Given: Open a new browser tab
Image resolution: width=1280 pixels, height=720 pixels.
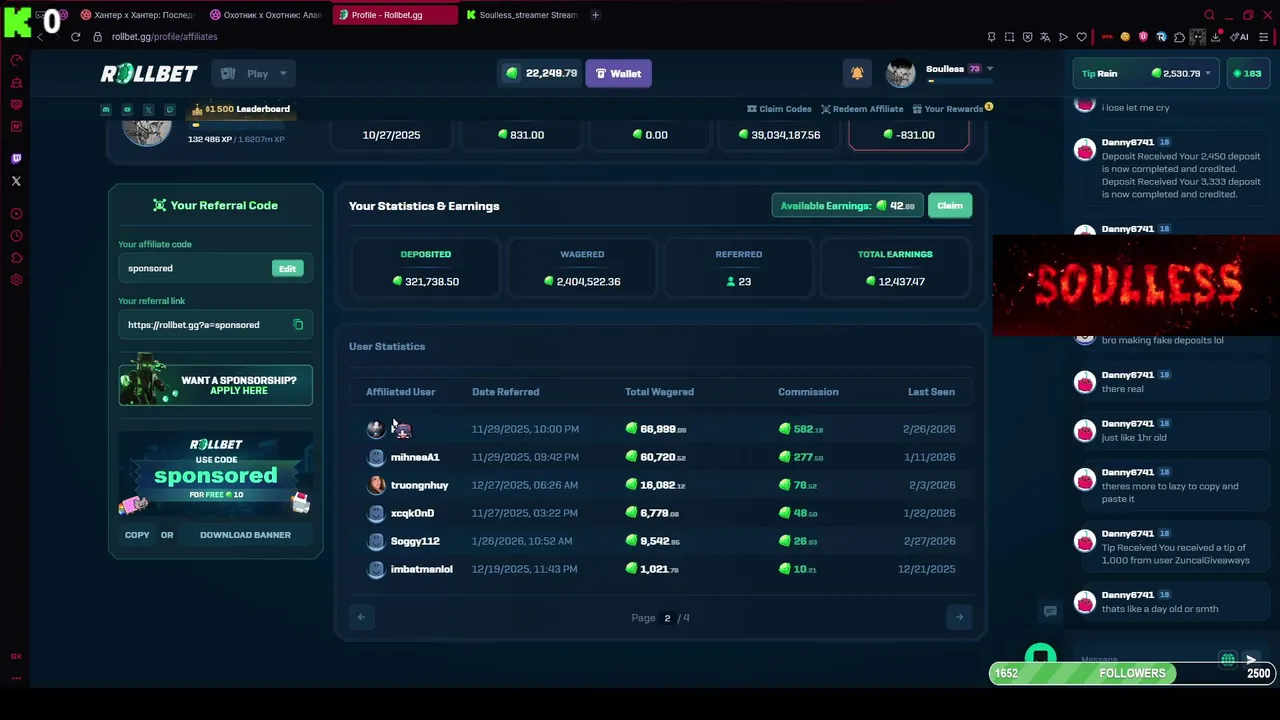Looking at the screenshot, I should click(595, 15).
